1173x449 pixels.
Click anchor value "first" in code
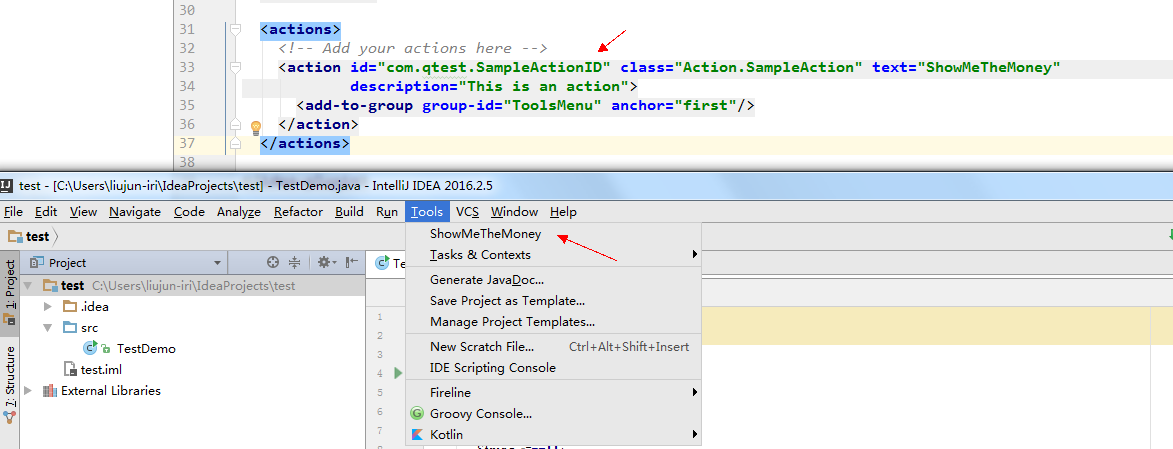coord(705,106)
